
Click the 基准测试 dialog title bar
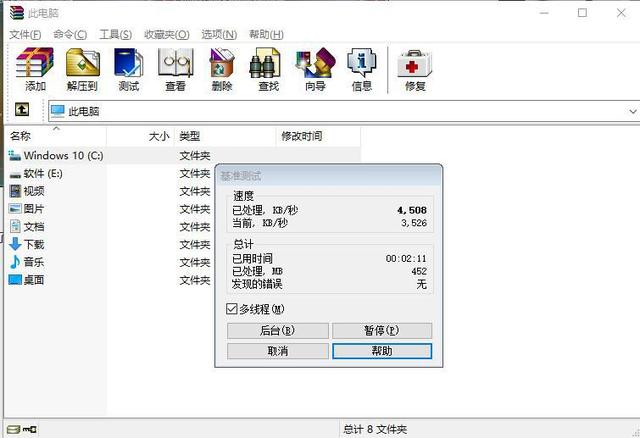(329, 176)
